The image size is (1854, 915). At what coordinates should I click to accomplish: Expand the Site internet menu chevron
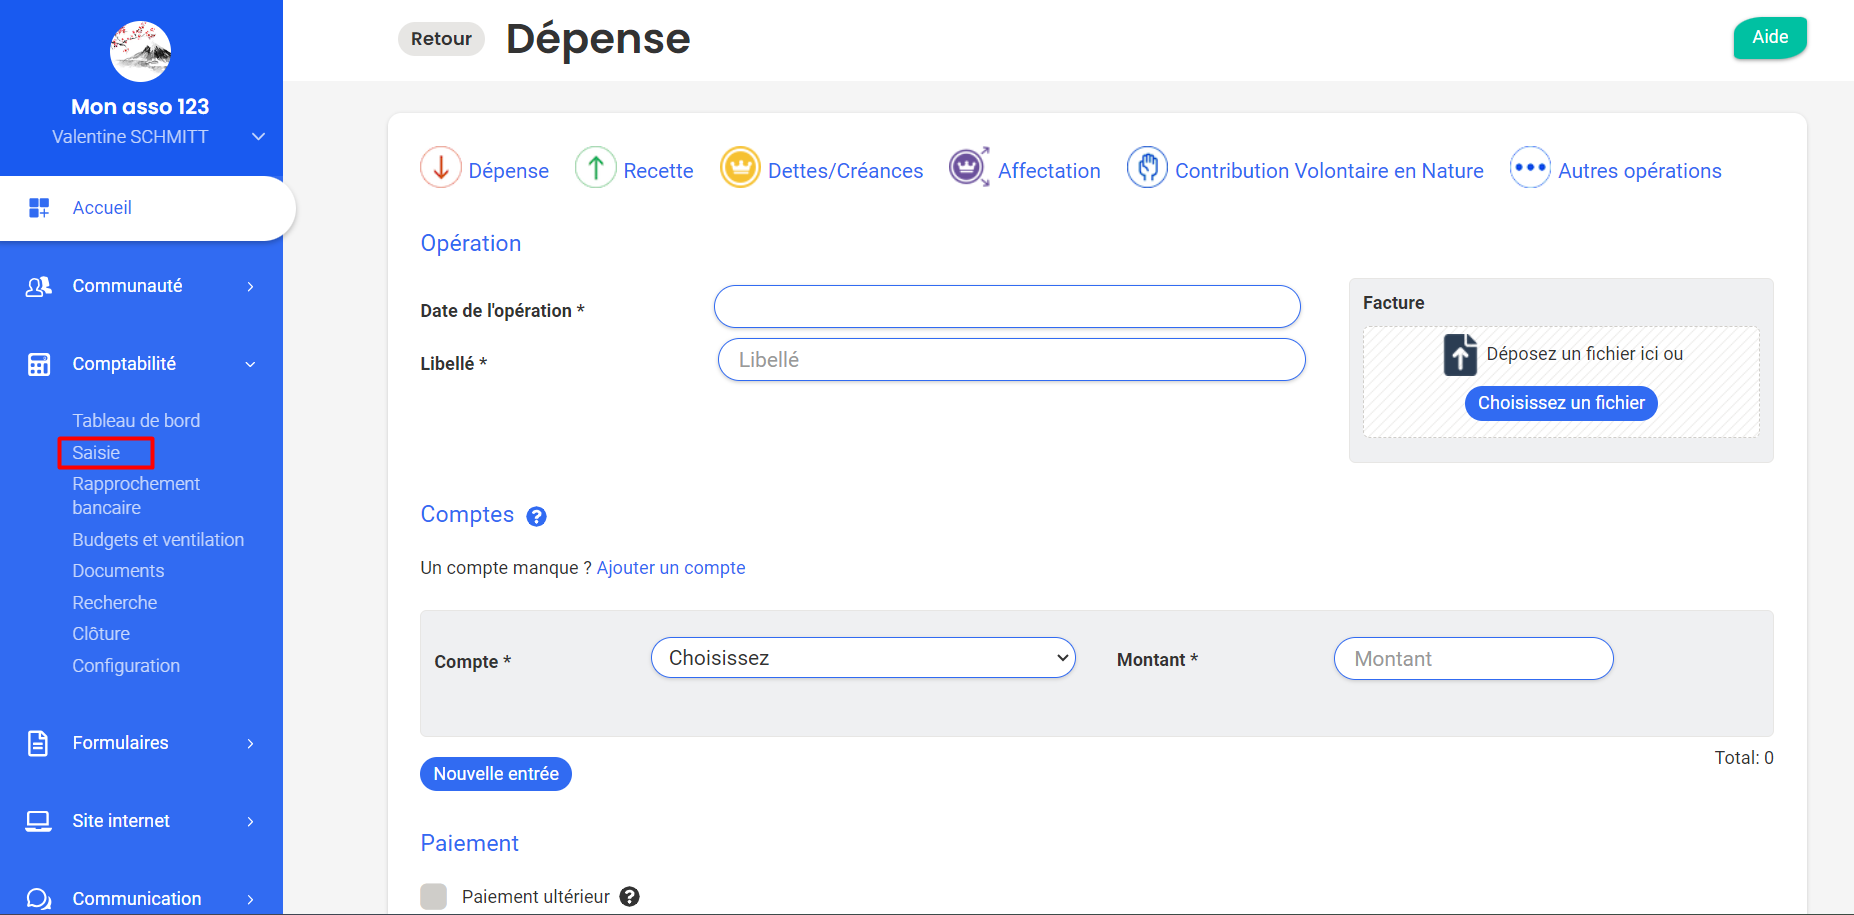250,822
